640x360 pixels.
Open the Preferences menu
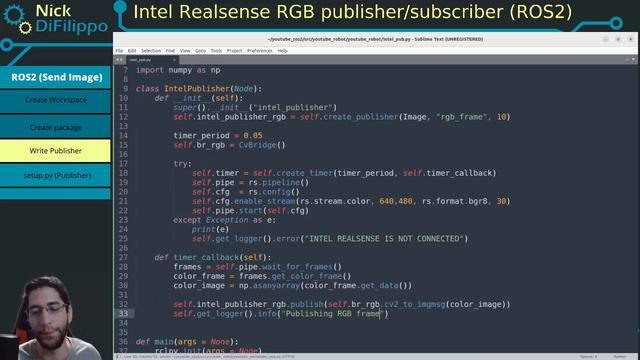[260, 51]
